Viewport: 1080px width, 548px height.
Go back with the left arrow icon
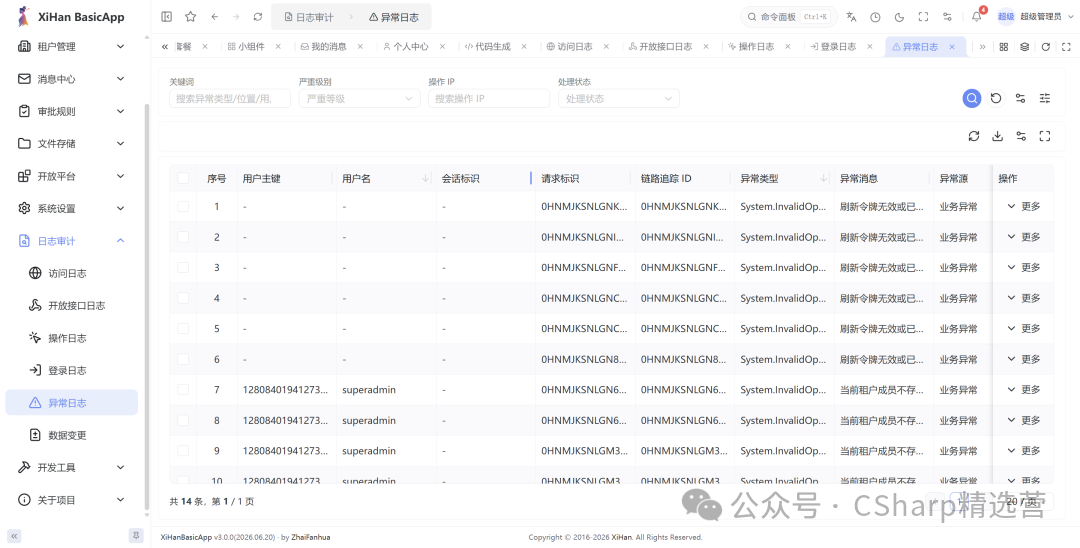point(214,17)
